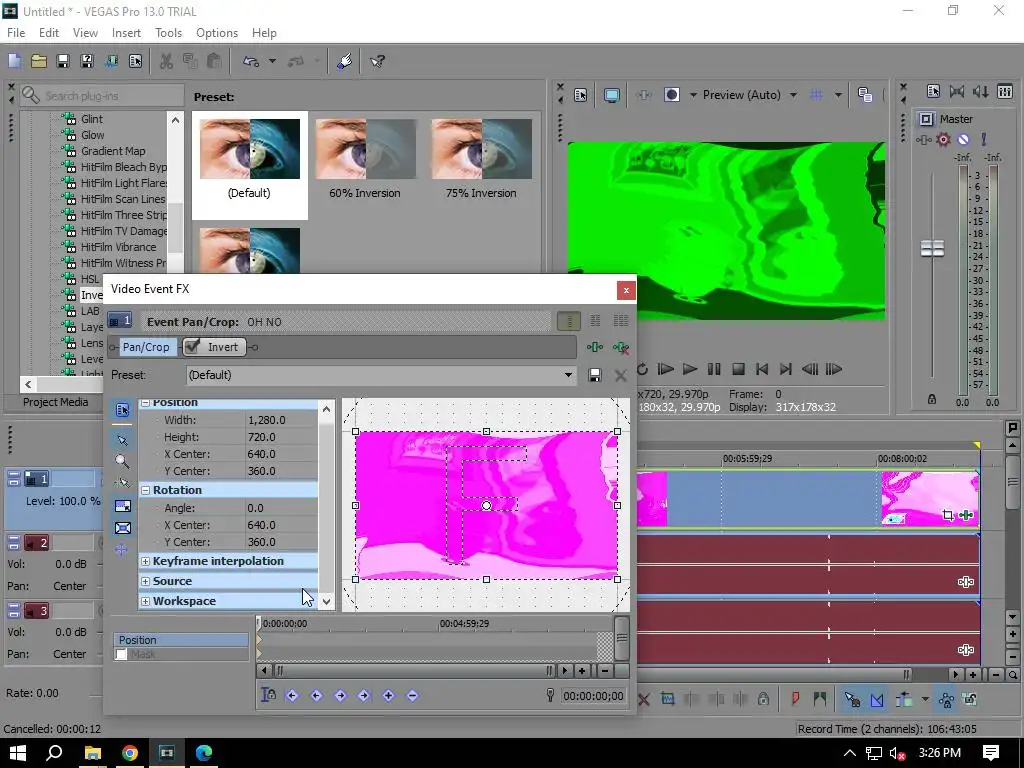
Task: Open Master FX gear icon
Action: coord(944,139)
